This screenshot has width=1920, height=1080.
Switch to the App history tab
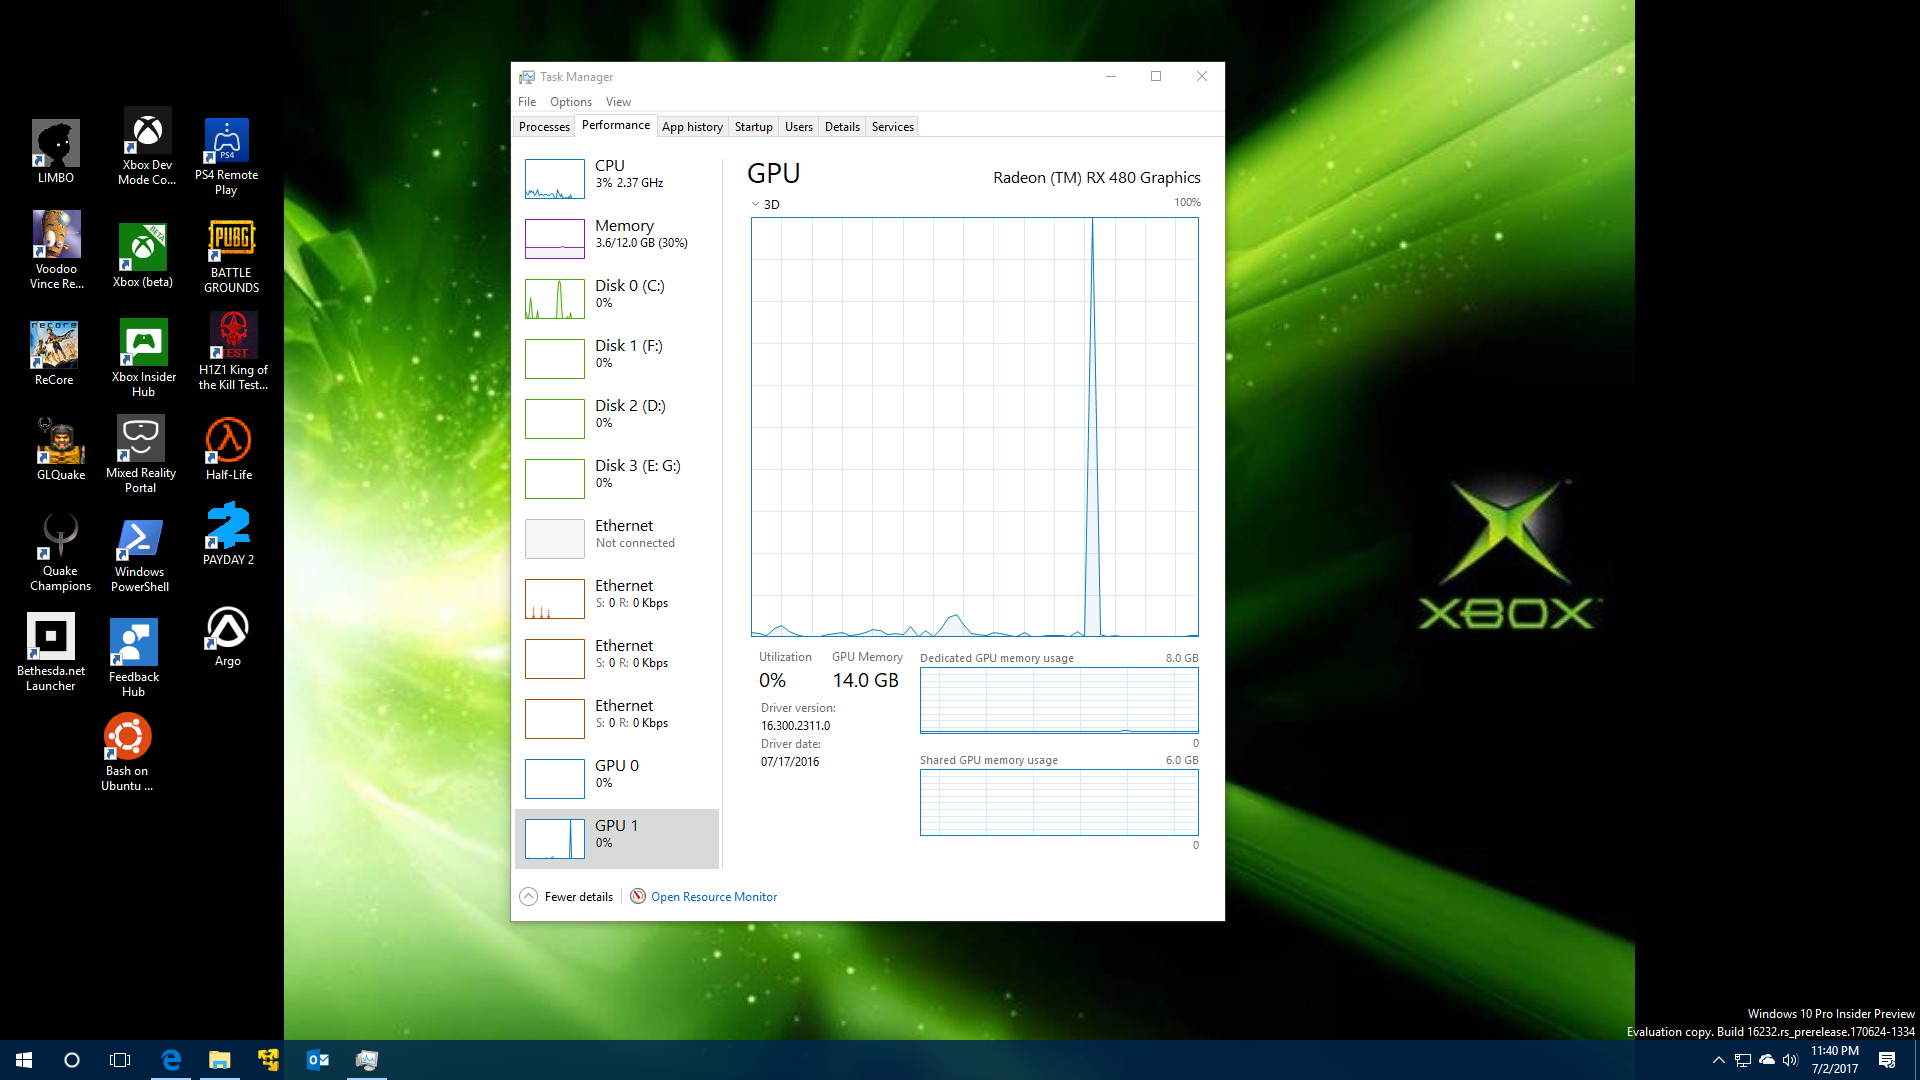tap(692, 127)
